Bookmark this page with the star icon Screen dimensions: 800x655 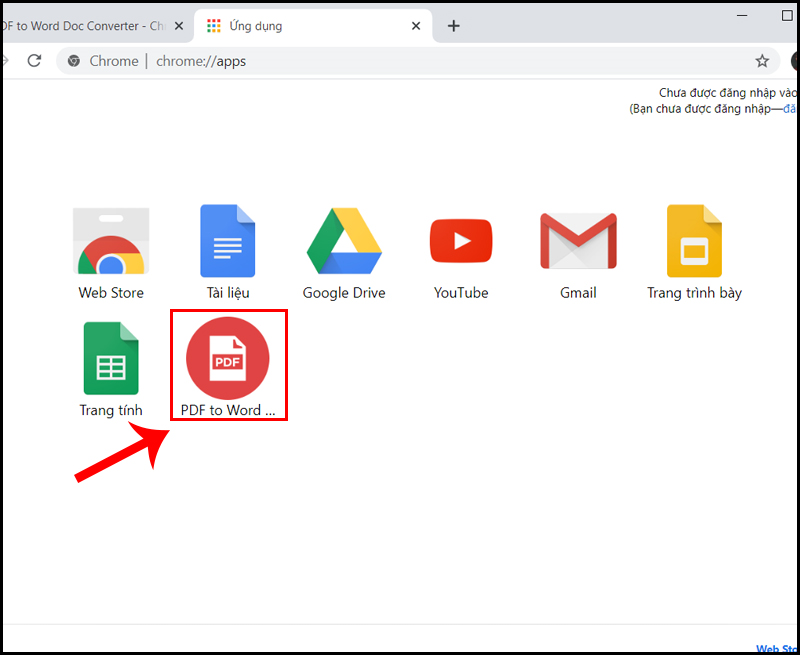pyautogui.click(x=762, y=61)
